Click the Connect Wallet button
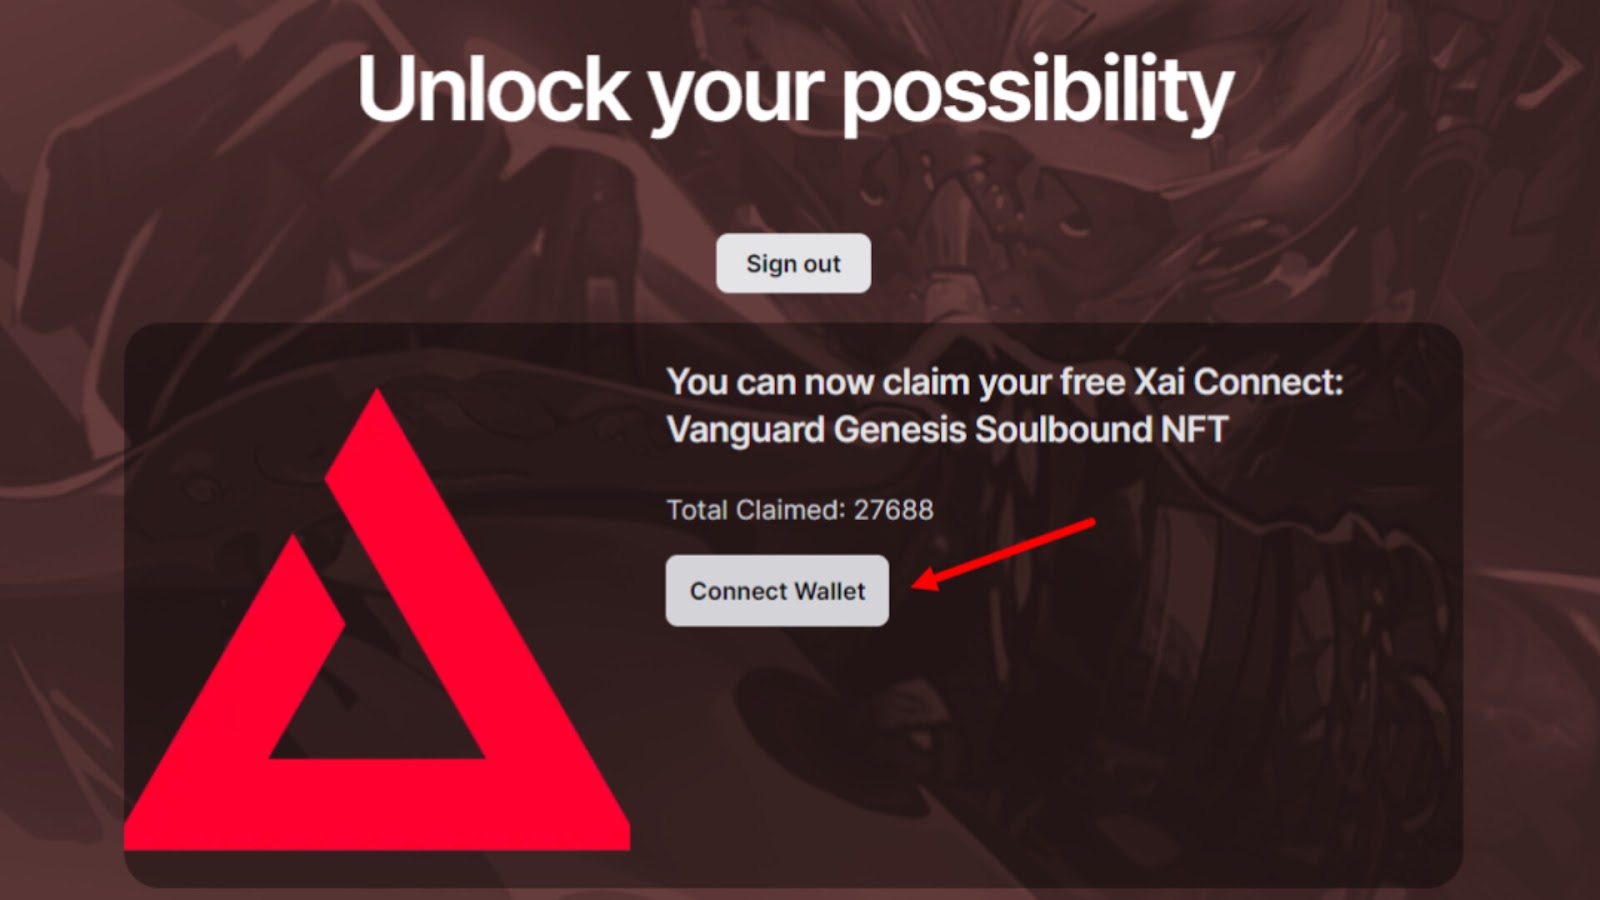 pos(777,591)
